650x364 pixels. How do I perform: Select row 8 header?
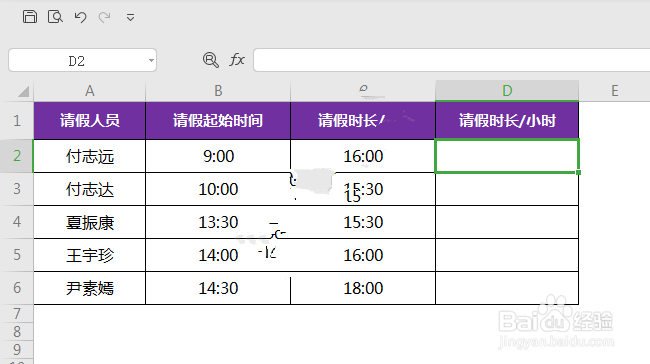(x=17, y=332)
